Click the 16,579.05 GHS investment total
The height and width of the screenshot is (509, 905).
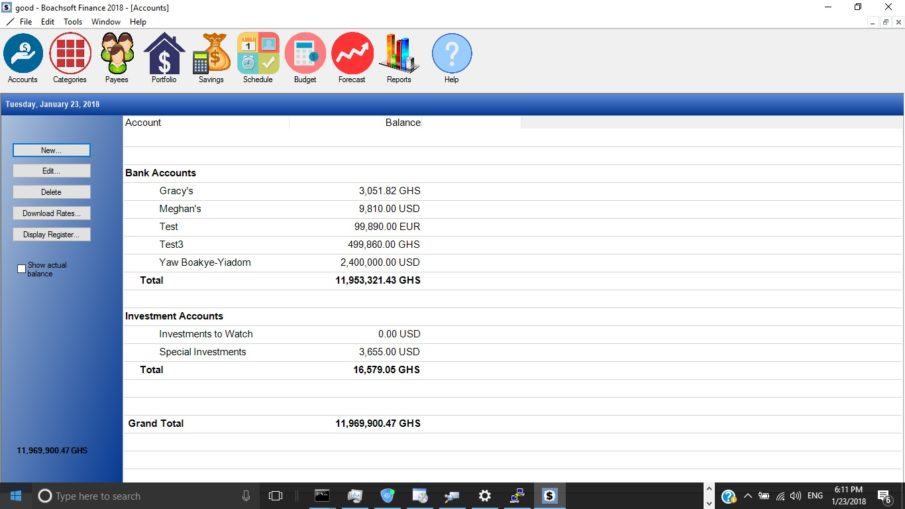point(387,370)
